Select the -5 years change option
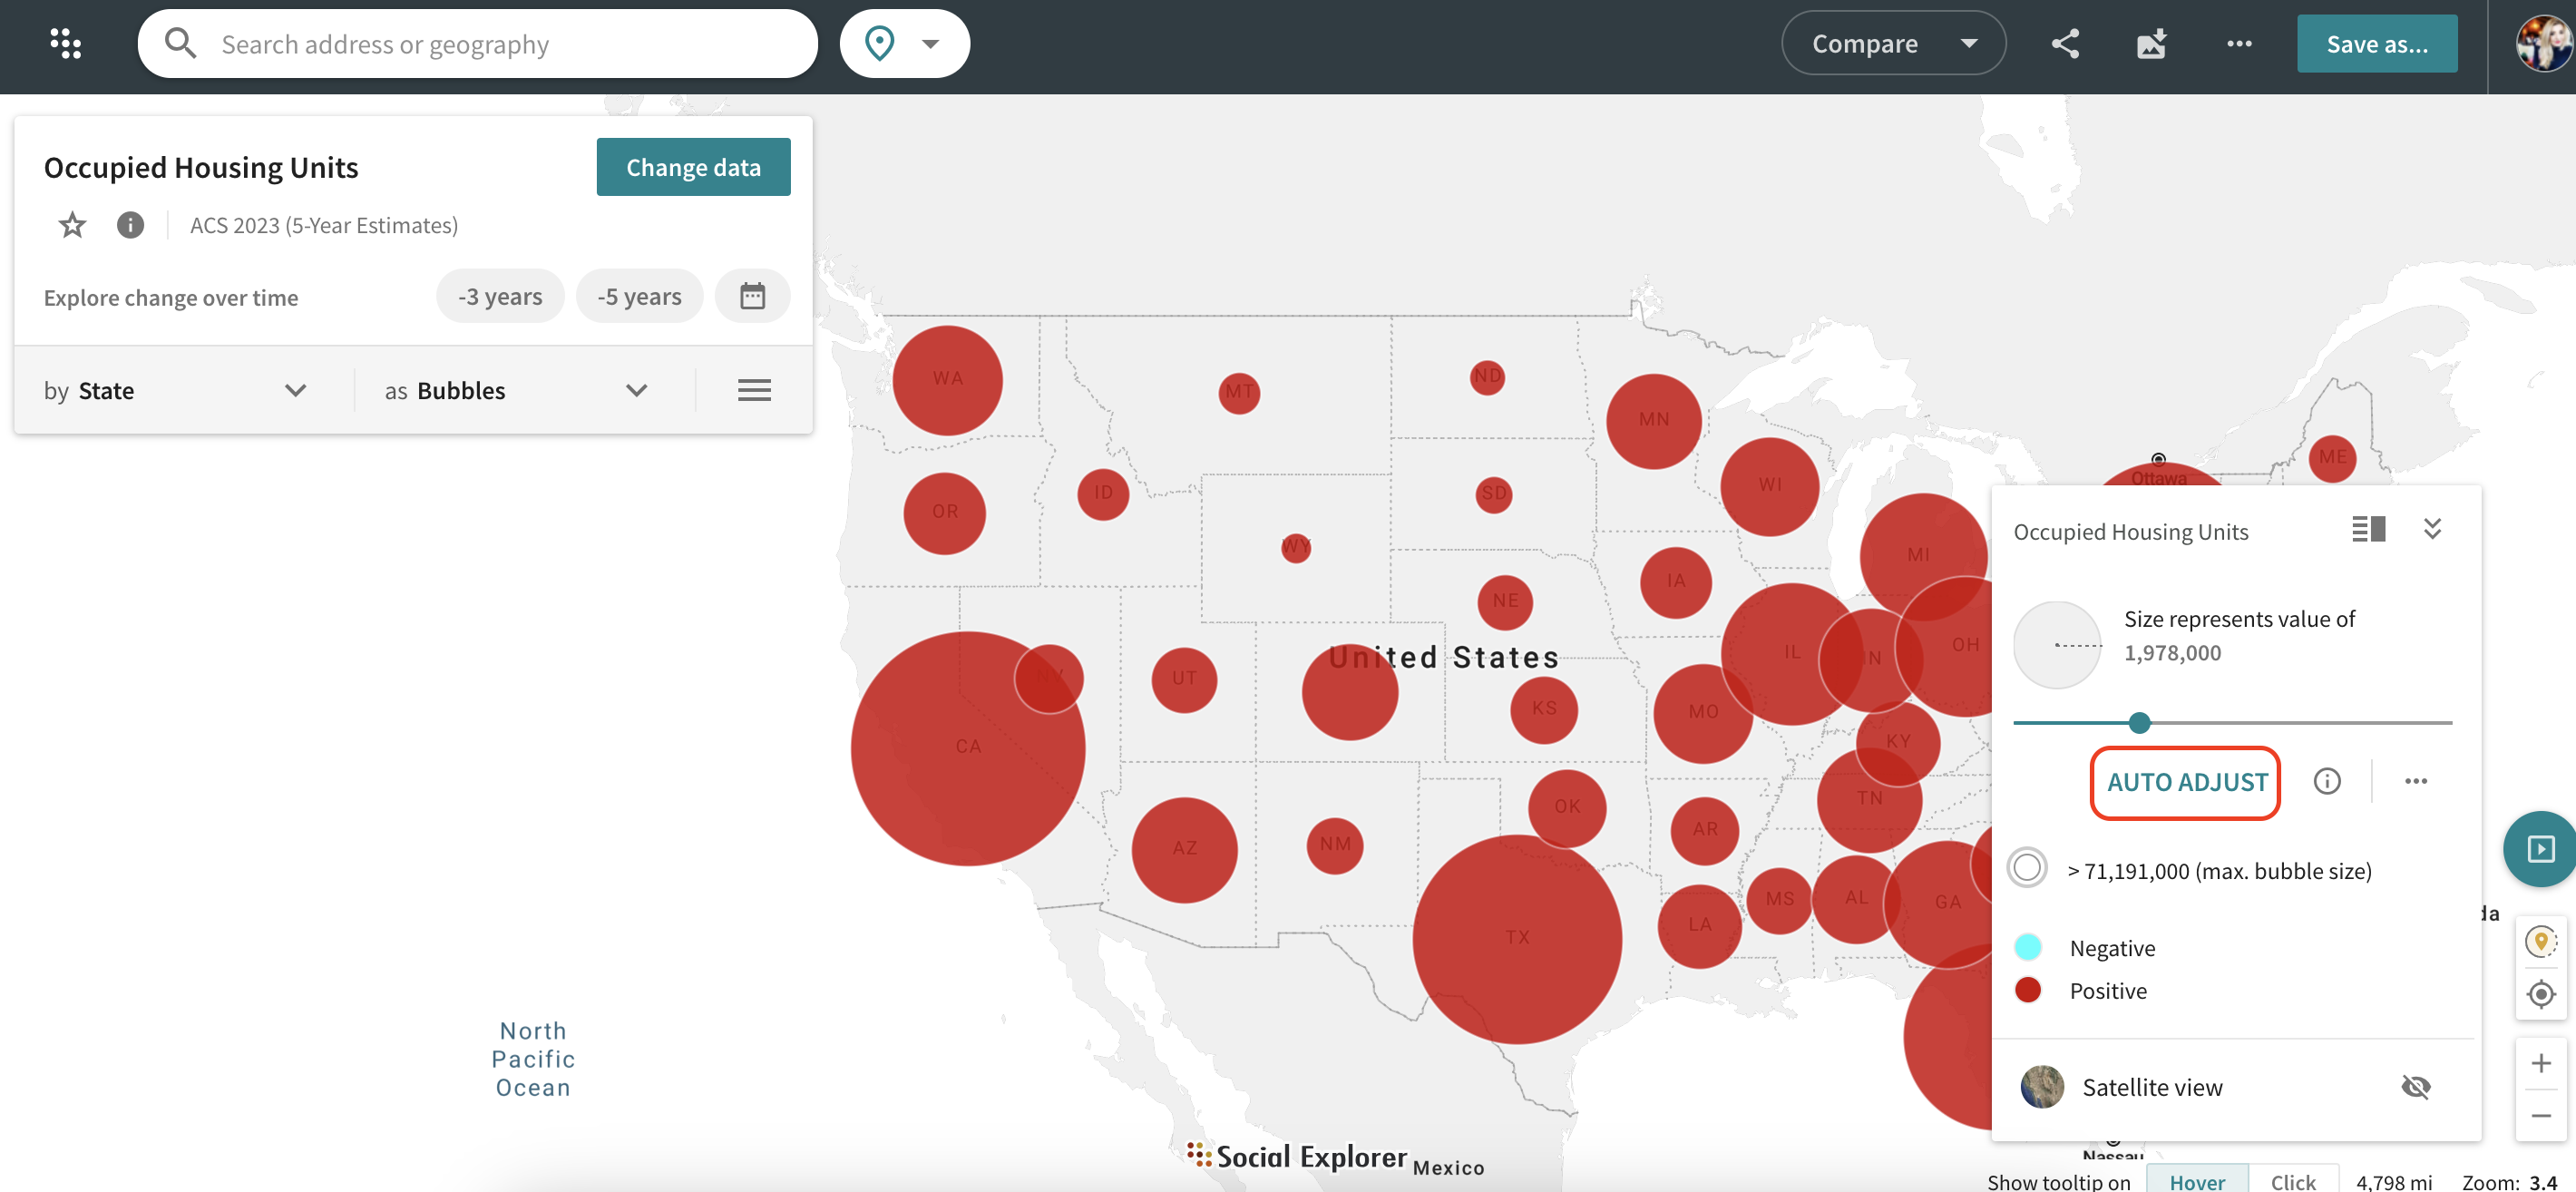This screenshot has height=1192, width=2576. click(639, 296)
